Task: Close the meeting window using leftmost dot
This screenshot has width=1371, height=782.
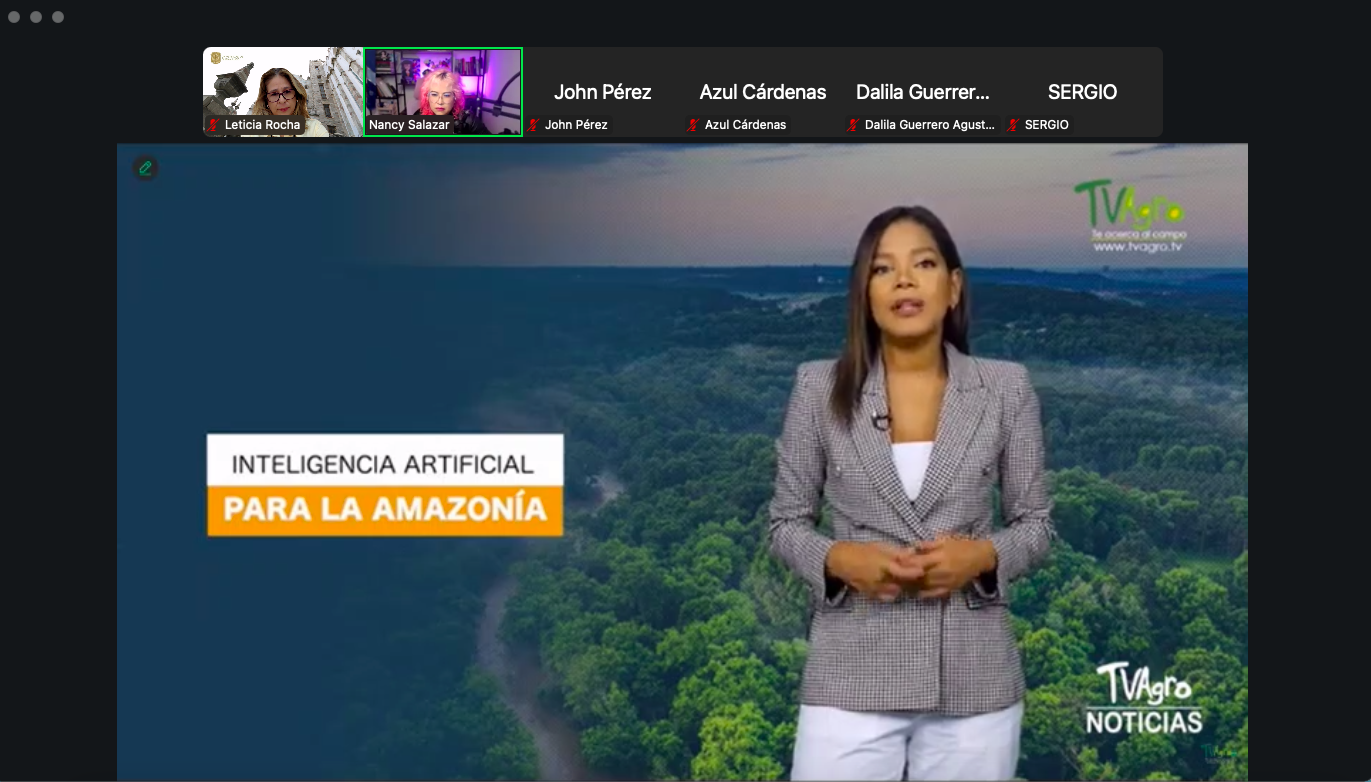Action: pos(14,17)
